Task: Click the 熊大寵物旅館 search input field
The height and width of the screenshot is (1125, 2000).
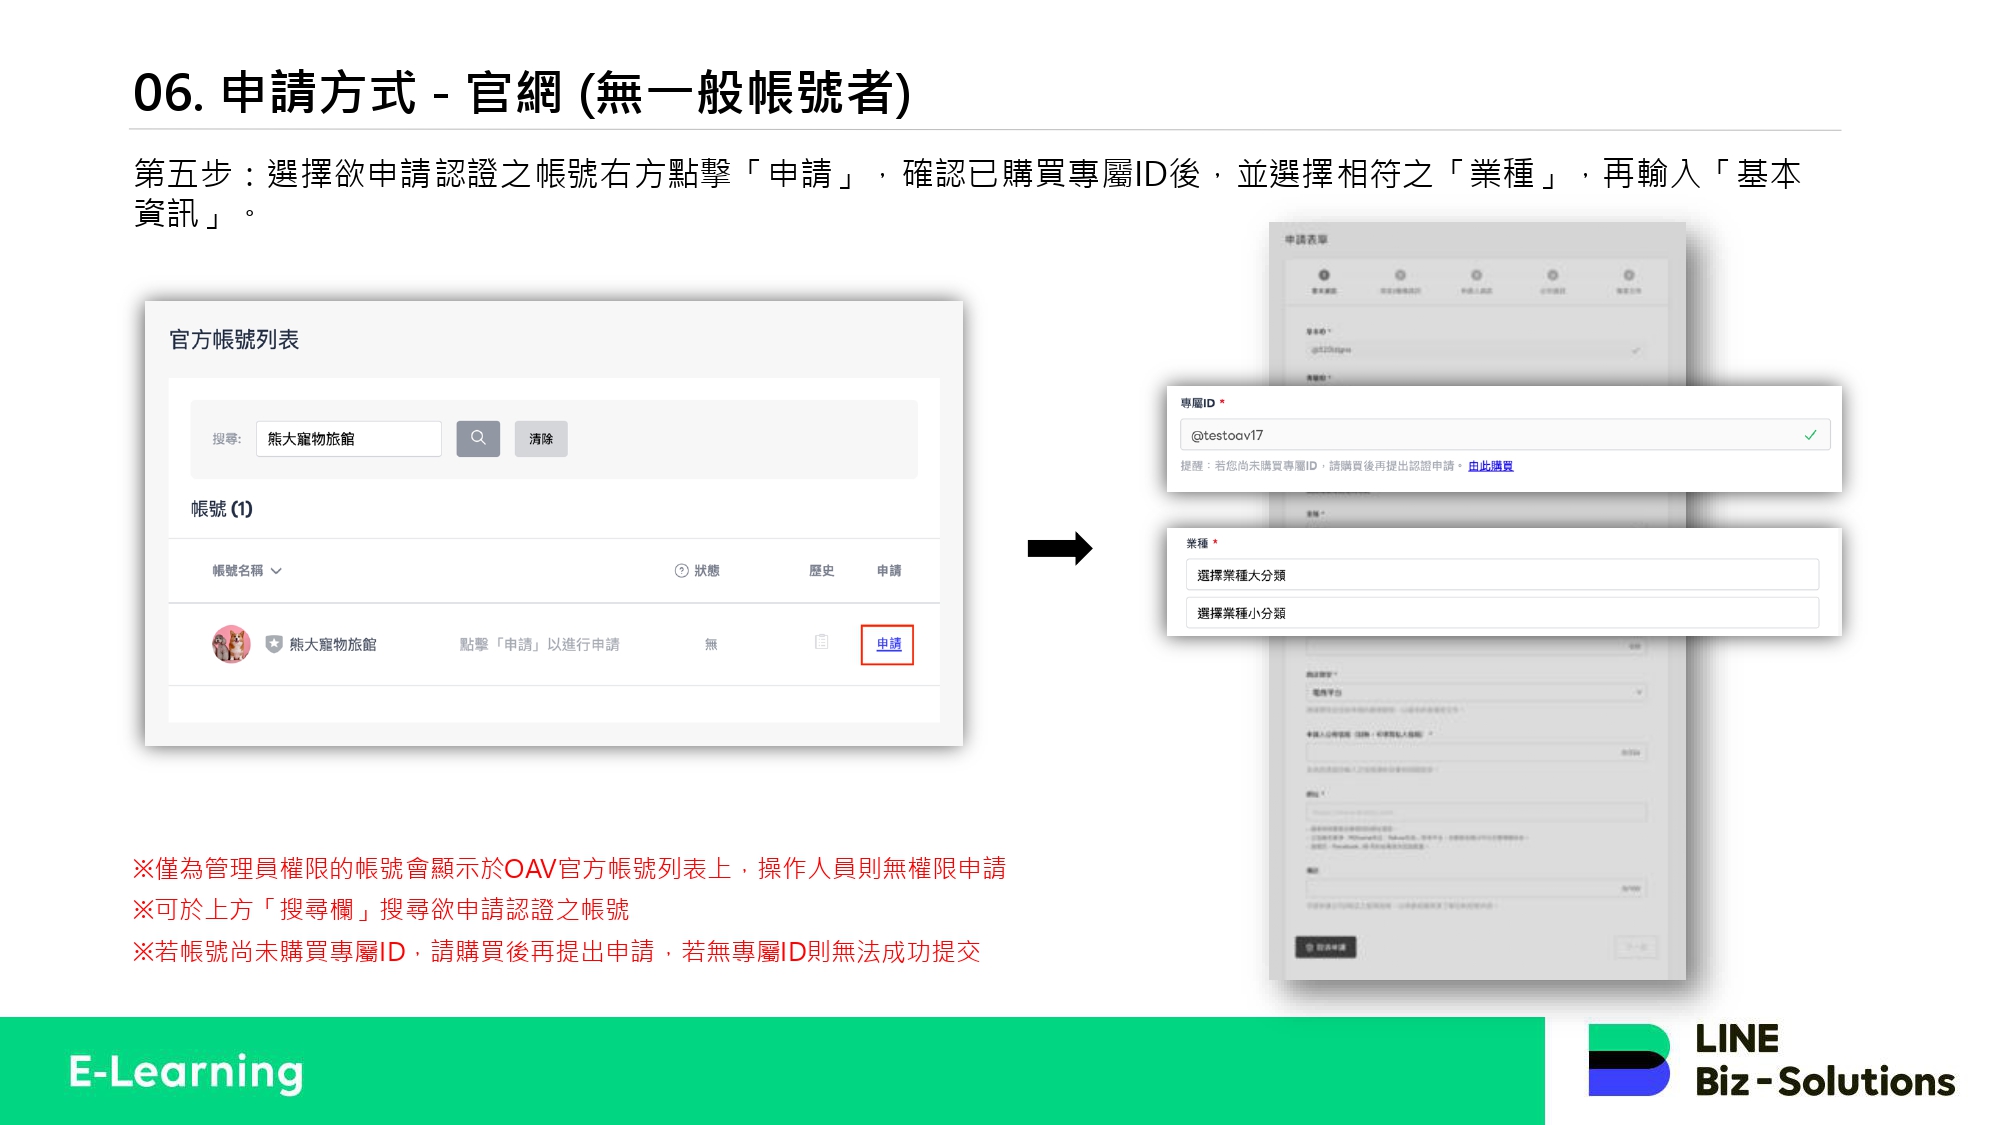Action: tap(348, 439)
